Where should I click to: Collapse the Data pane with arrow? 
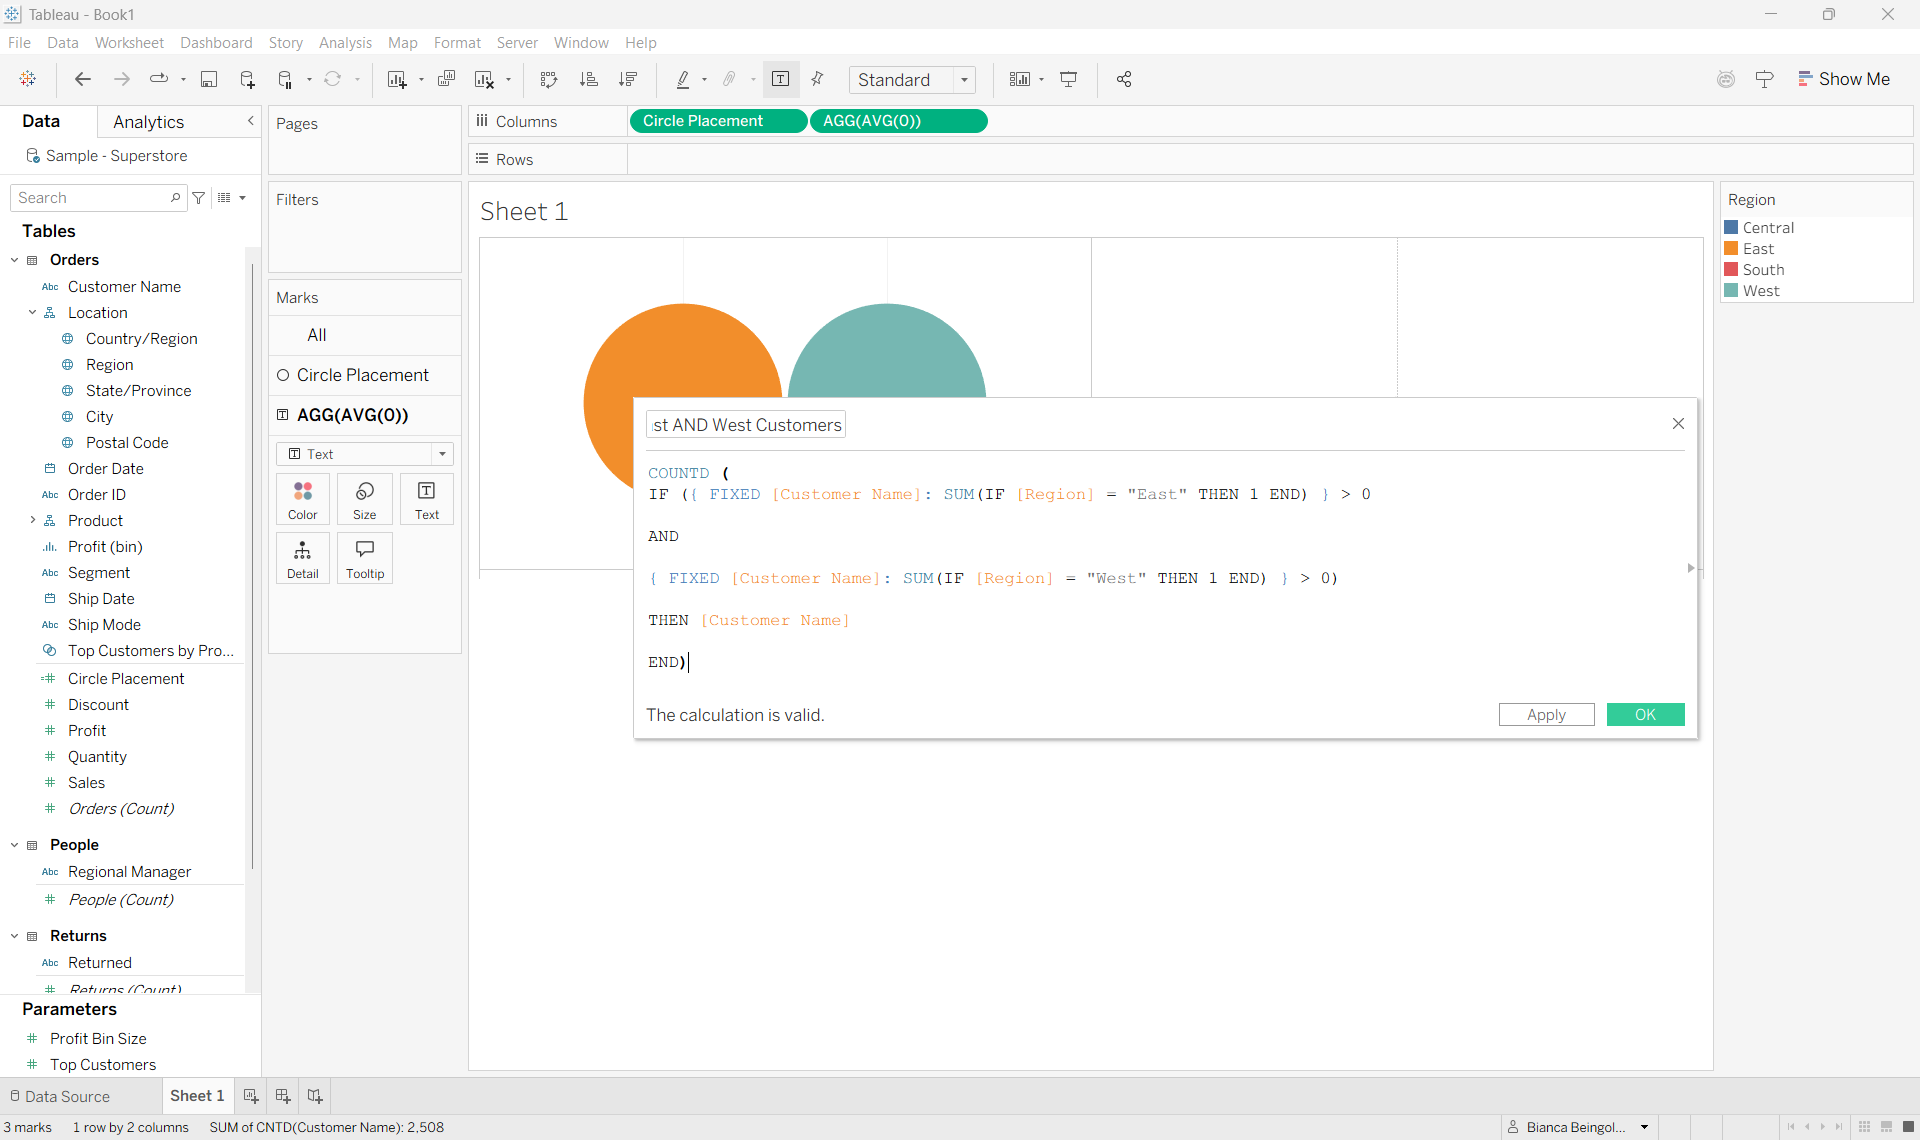click(250, 121)
